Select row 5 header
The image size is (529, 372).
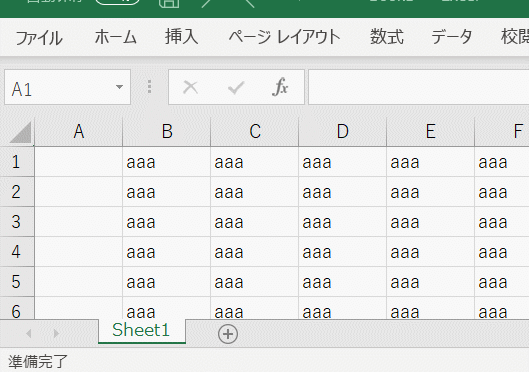pyautogui.click(x=17, y=282)
